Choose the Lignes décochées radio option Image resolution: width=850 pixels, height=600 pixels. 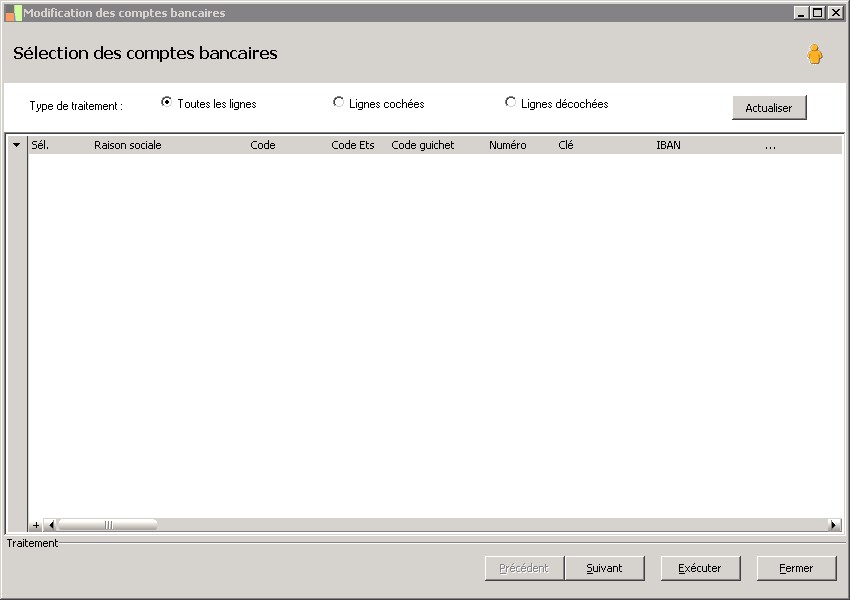click(x=510, y=102)
